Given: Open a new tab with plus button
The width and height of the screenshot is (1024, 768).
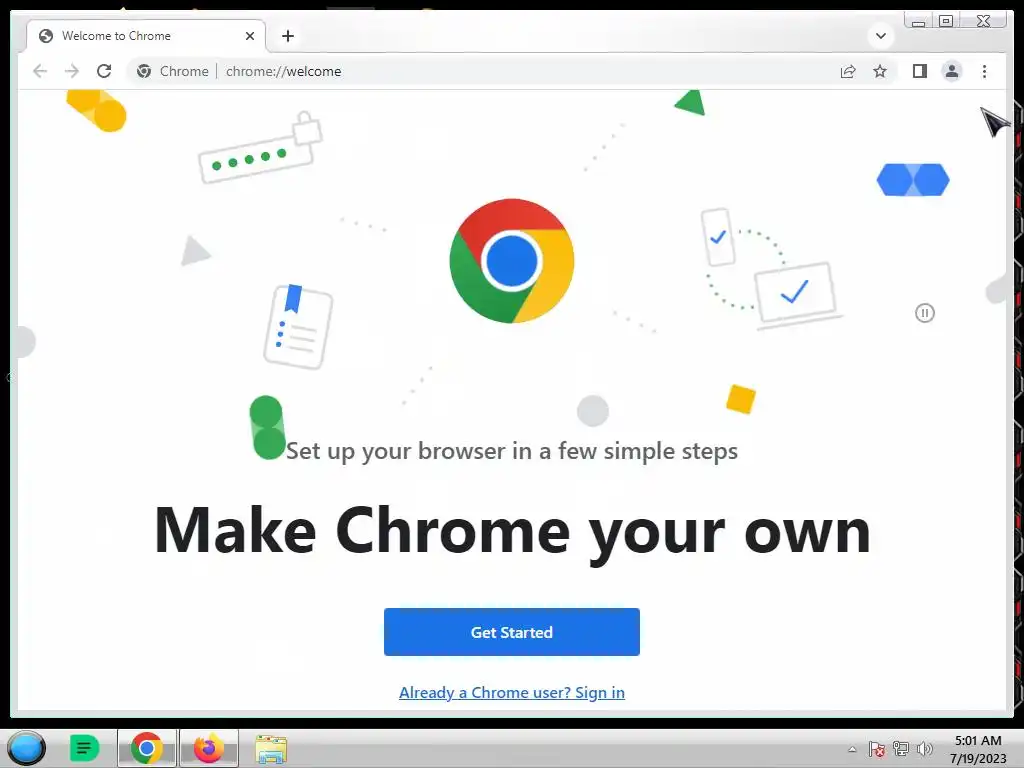Looking at the screenshot, I should tap(288, 36).
